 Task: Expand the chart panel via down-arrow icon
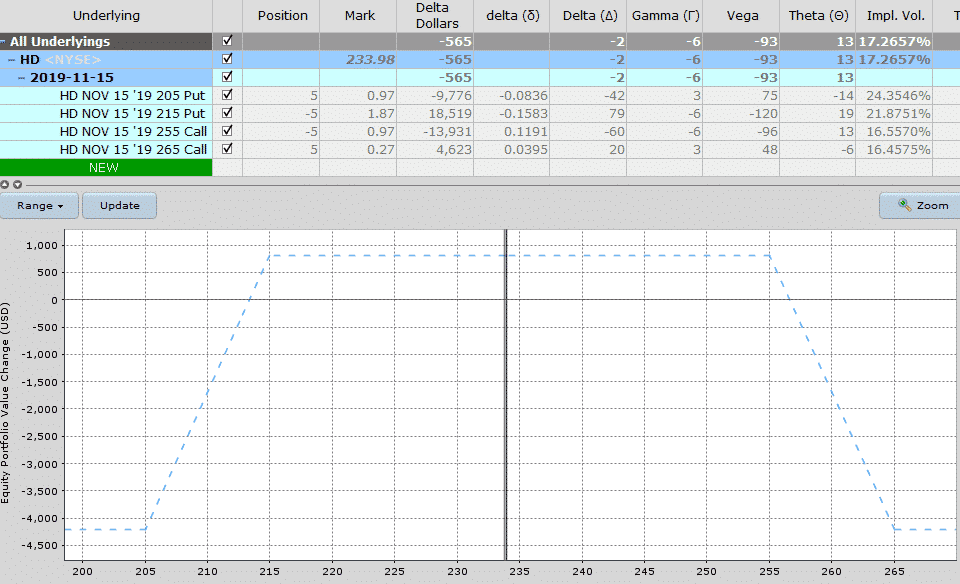pos(17,183)
